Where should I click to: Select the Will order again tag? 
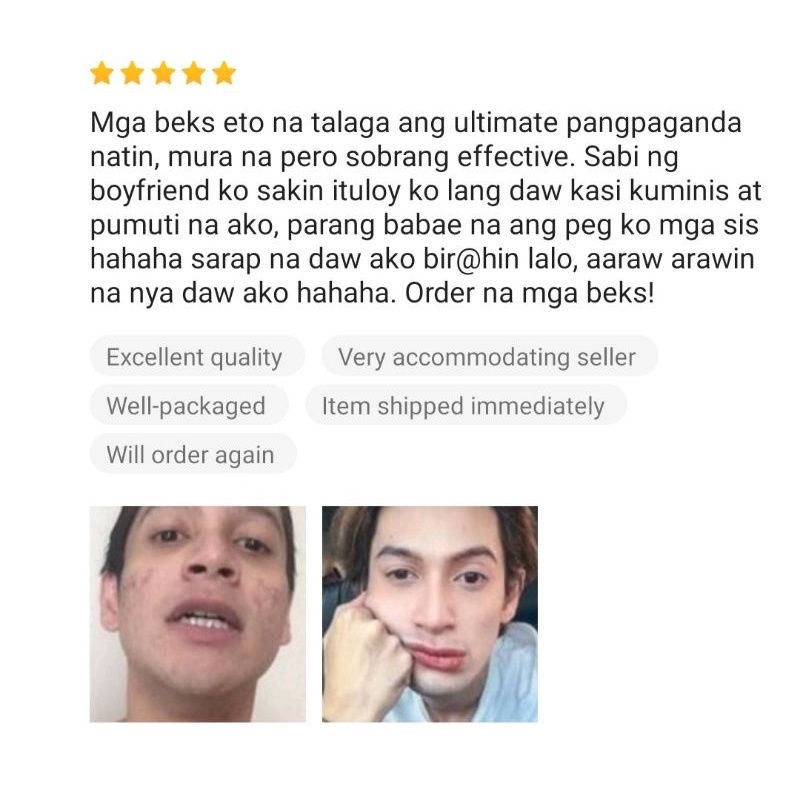(193, 454)
